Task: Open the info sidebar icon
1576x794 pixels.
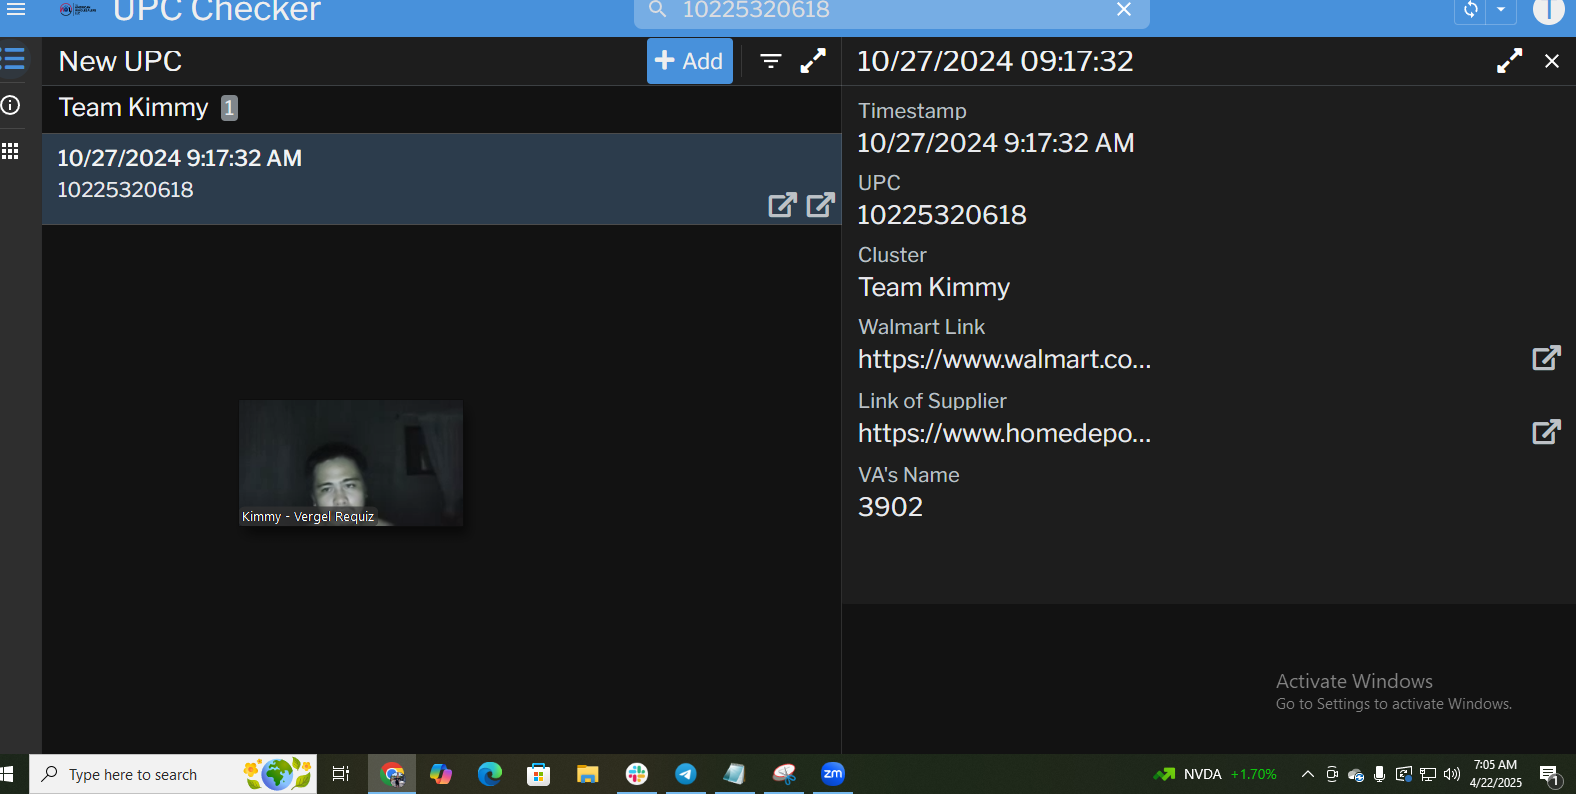Action: [x=11, y=105]
